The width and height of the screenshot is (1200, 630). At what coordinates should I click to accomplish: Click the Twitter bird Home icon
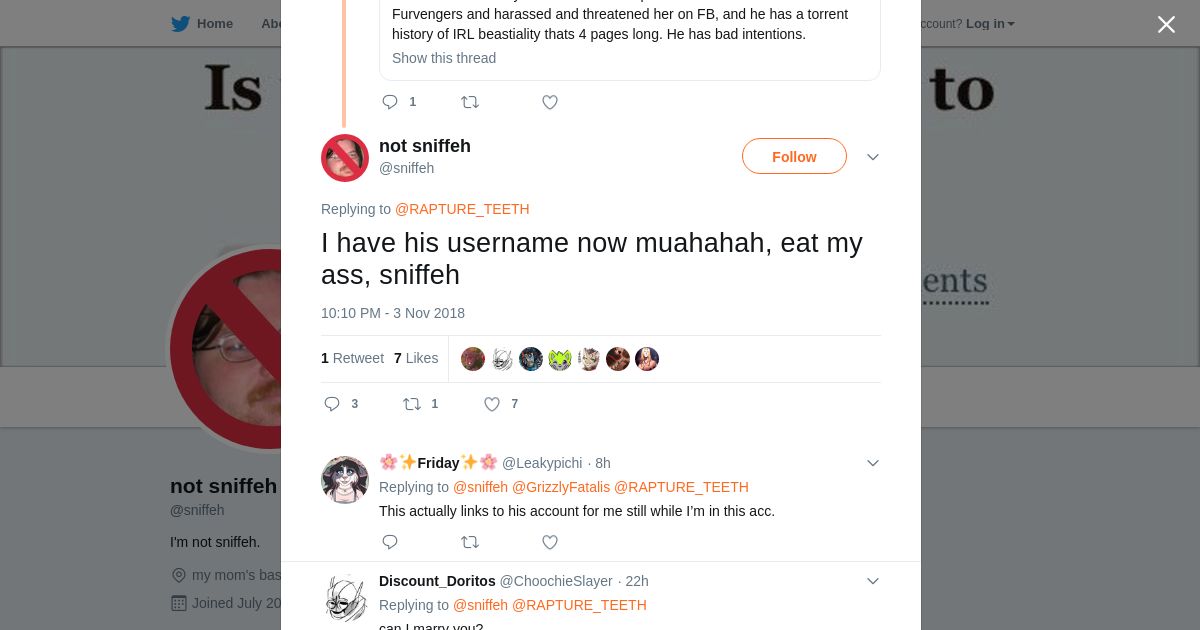click(181, 23)
